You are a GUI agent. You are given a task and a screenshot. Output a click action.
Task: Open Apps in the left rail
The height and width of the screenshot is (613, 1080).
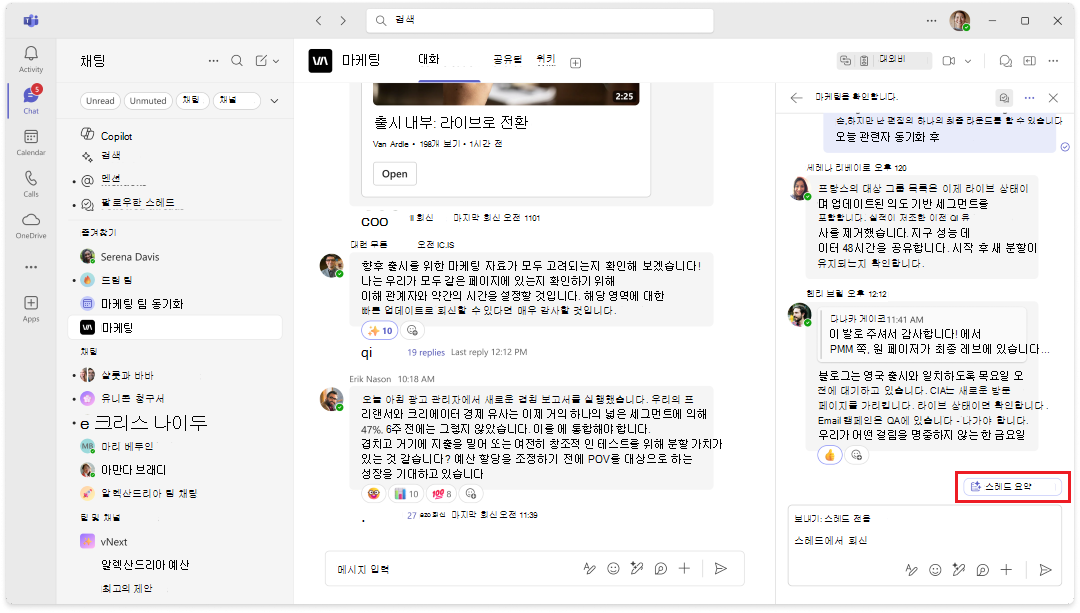pyautogui.click(x=31, y=309)
